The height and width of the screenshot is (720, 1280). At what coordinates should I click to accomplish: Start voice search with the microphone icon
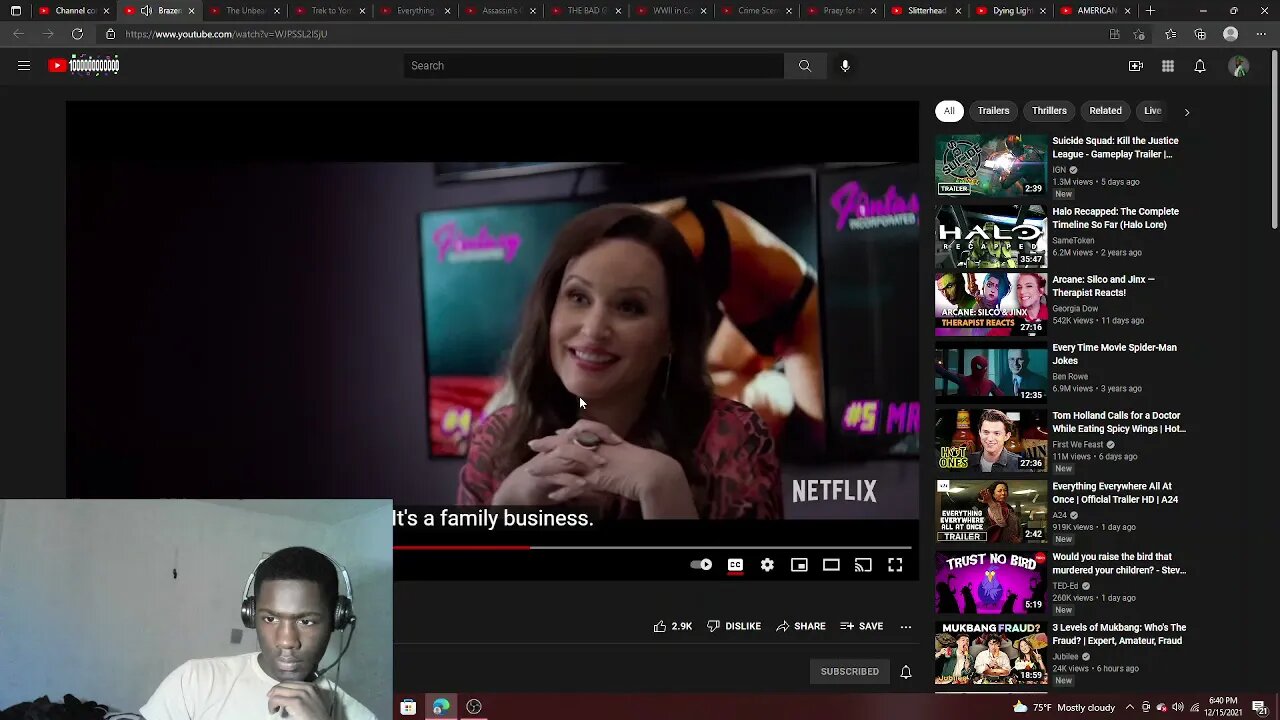coord(845,66)
